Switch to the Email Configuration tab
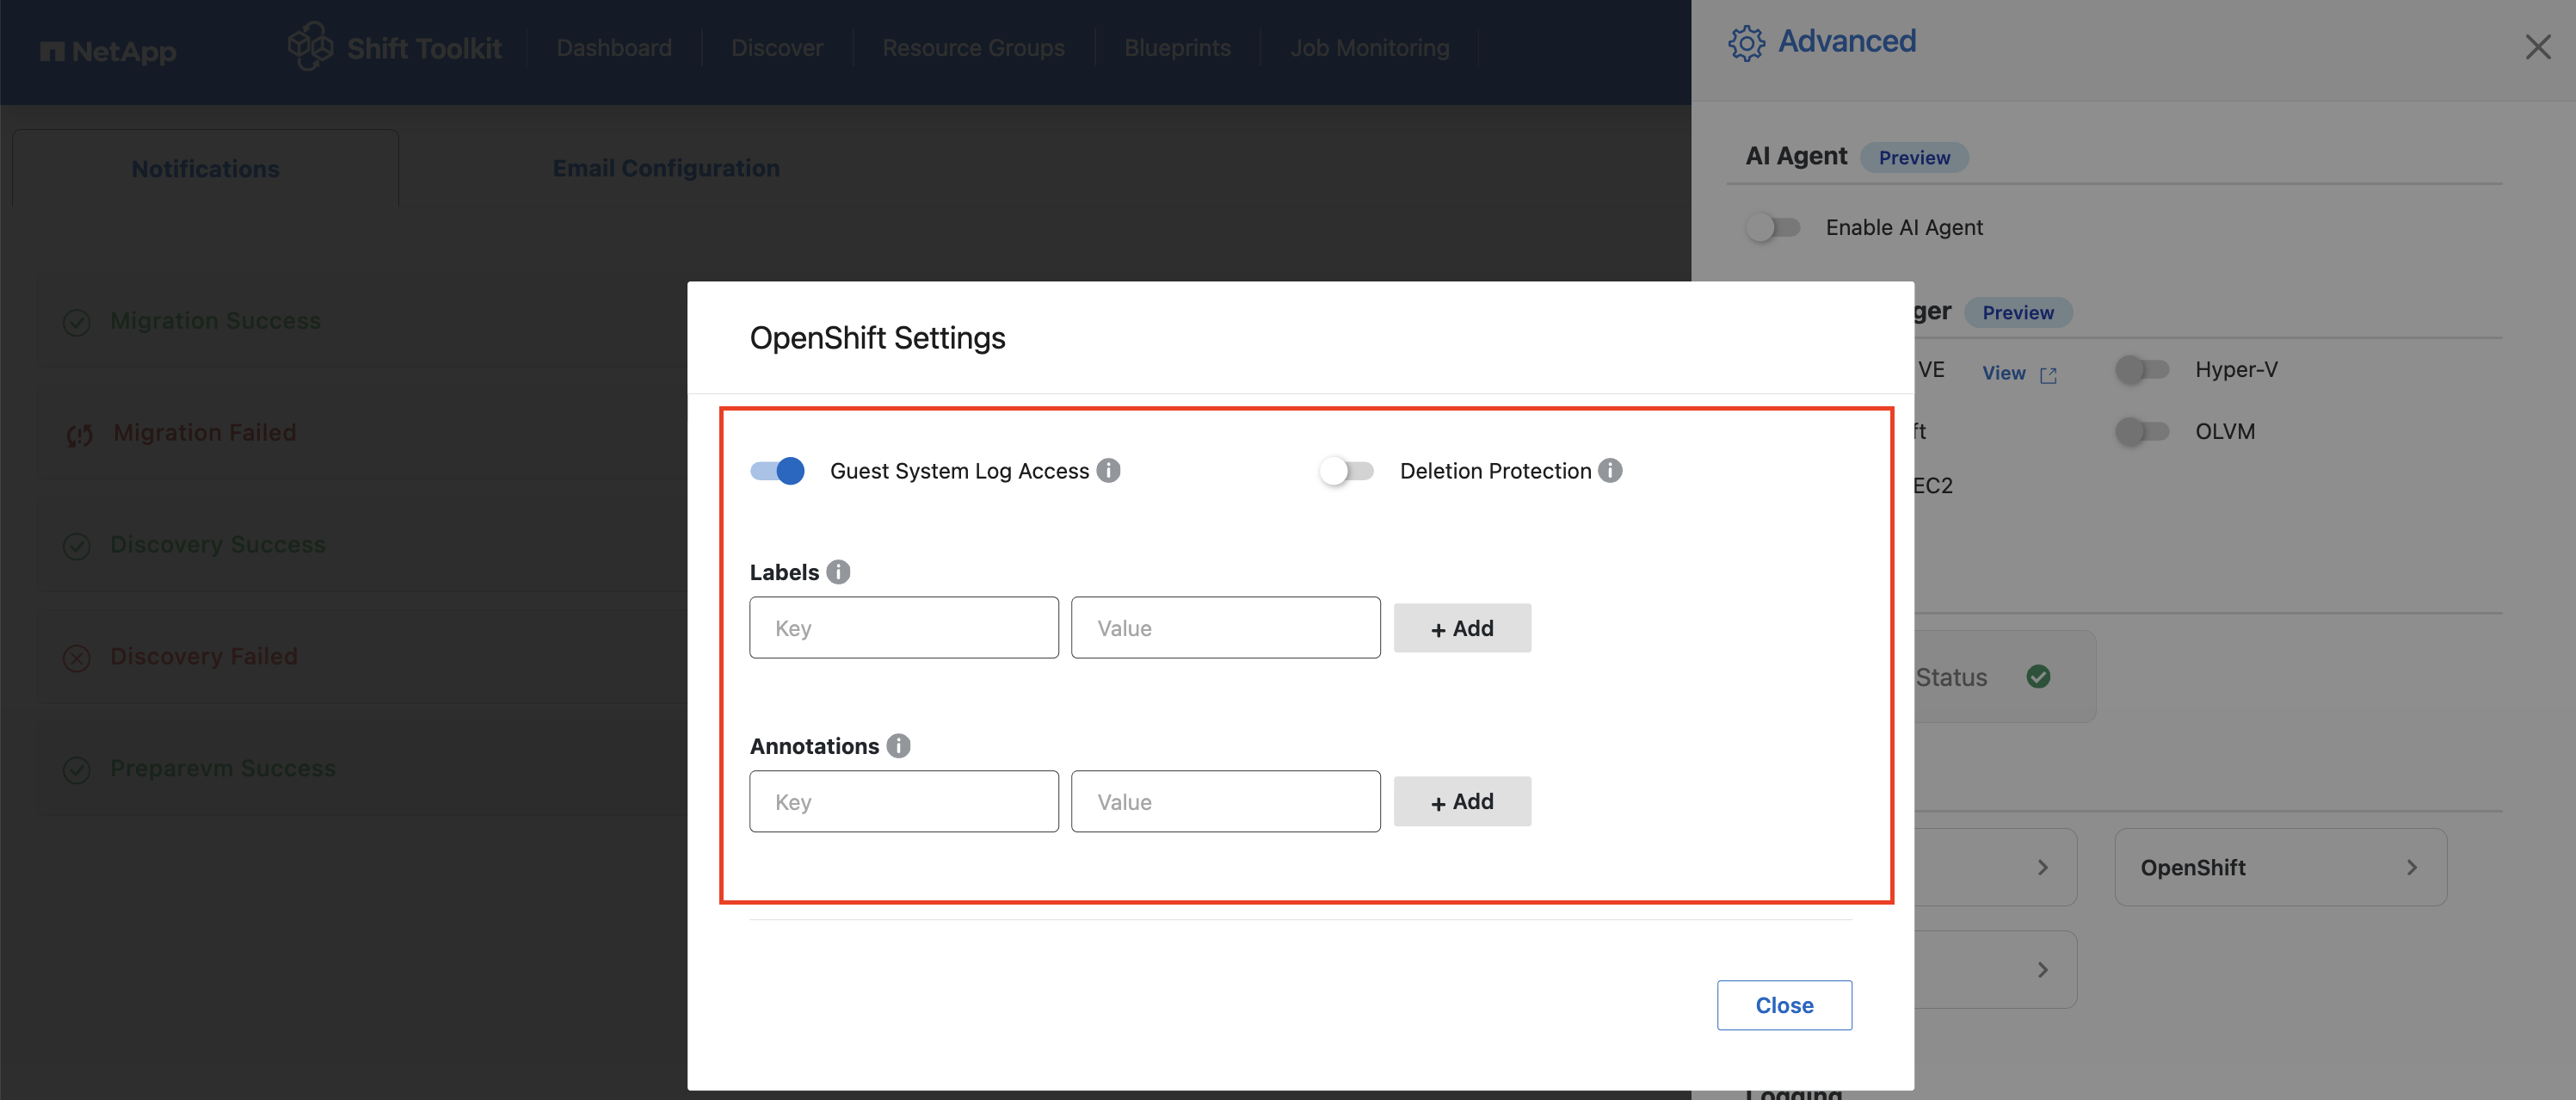The width and height of the screenshot is (2576, 1100). pyautogui.click(x=666, y=168)
